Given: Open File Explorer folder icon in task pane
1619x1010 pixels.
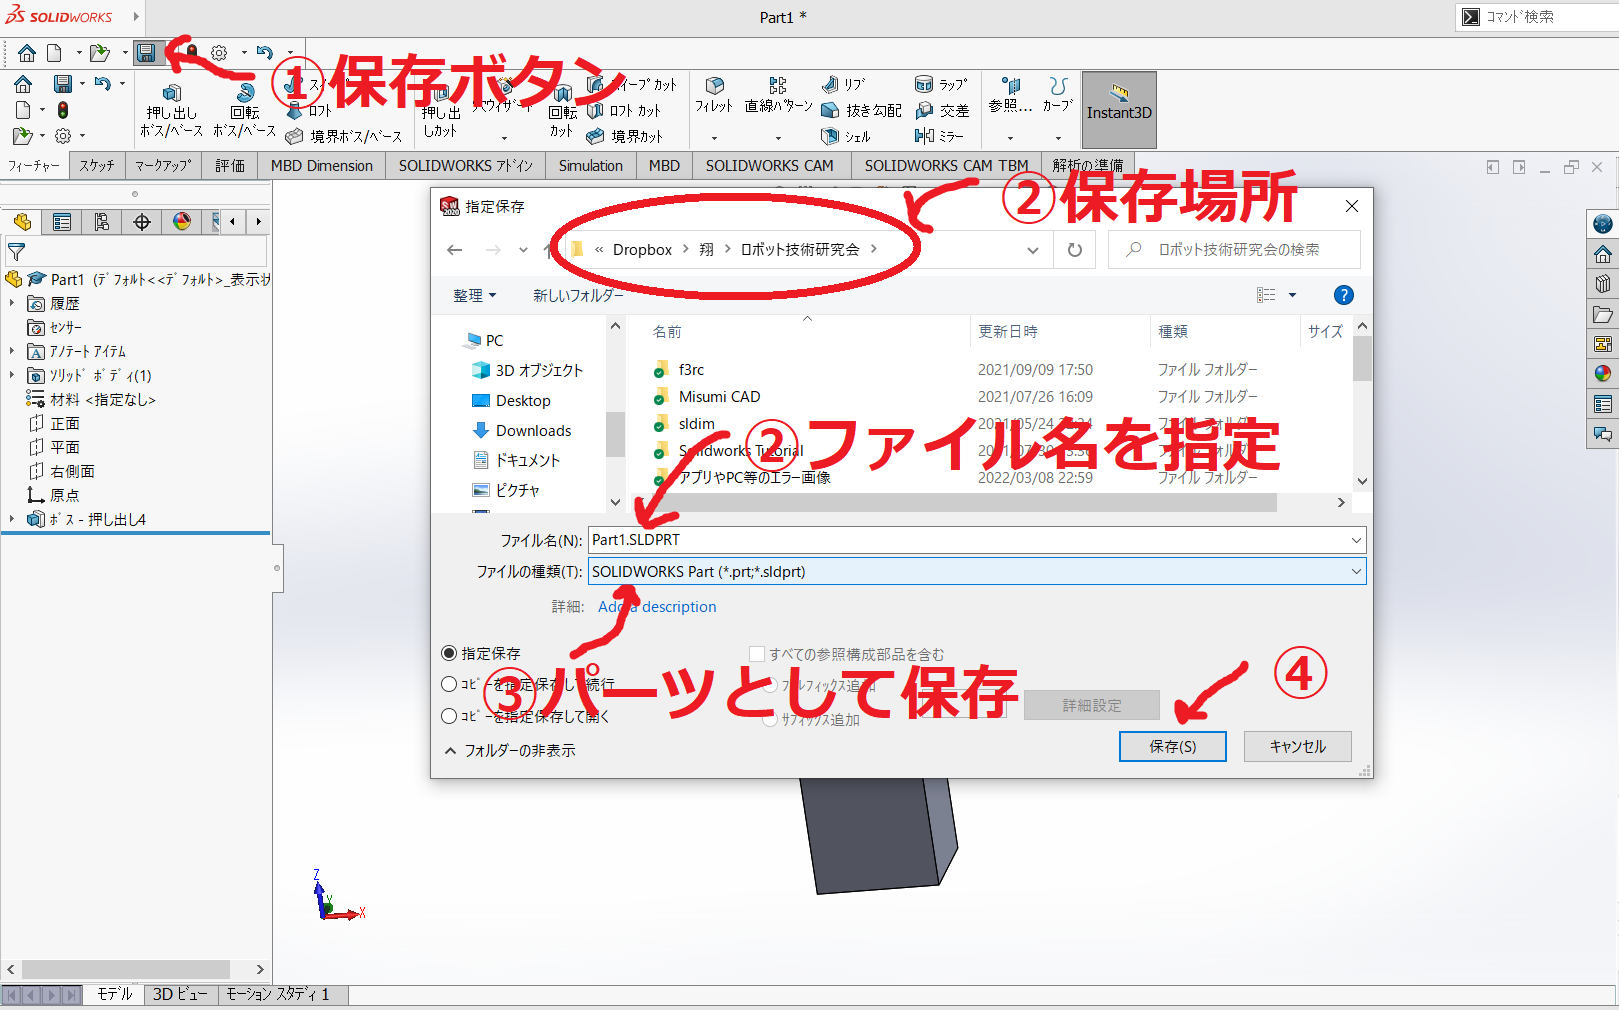Looking at the screenshot, I should point(1603,314).
